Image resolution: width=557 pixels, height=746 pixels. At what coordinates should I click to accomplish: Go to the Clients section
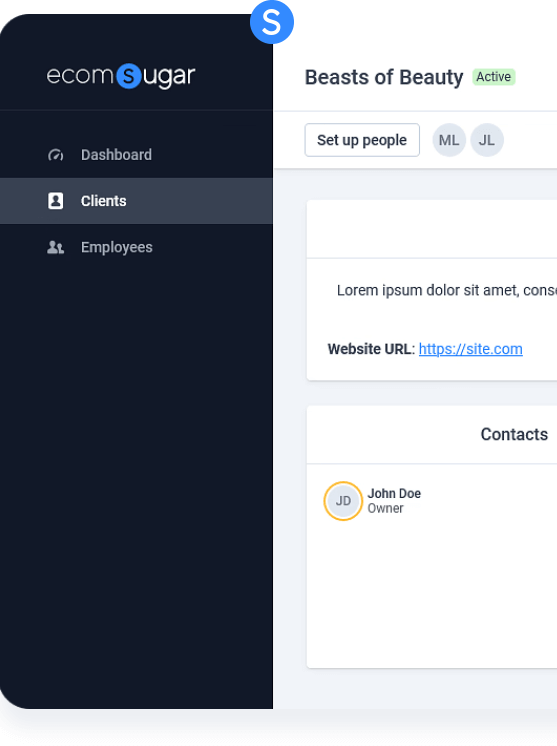tap(137, 201)
